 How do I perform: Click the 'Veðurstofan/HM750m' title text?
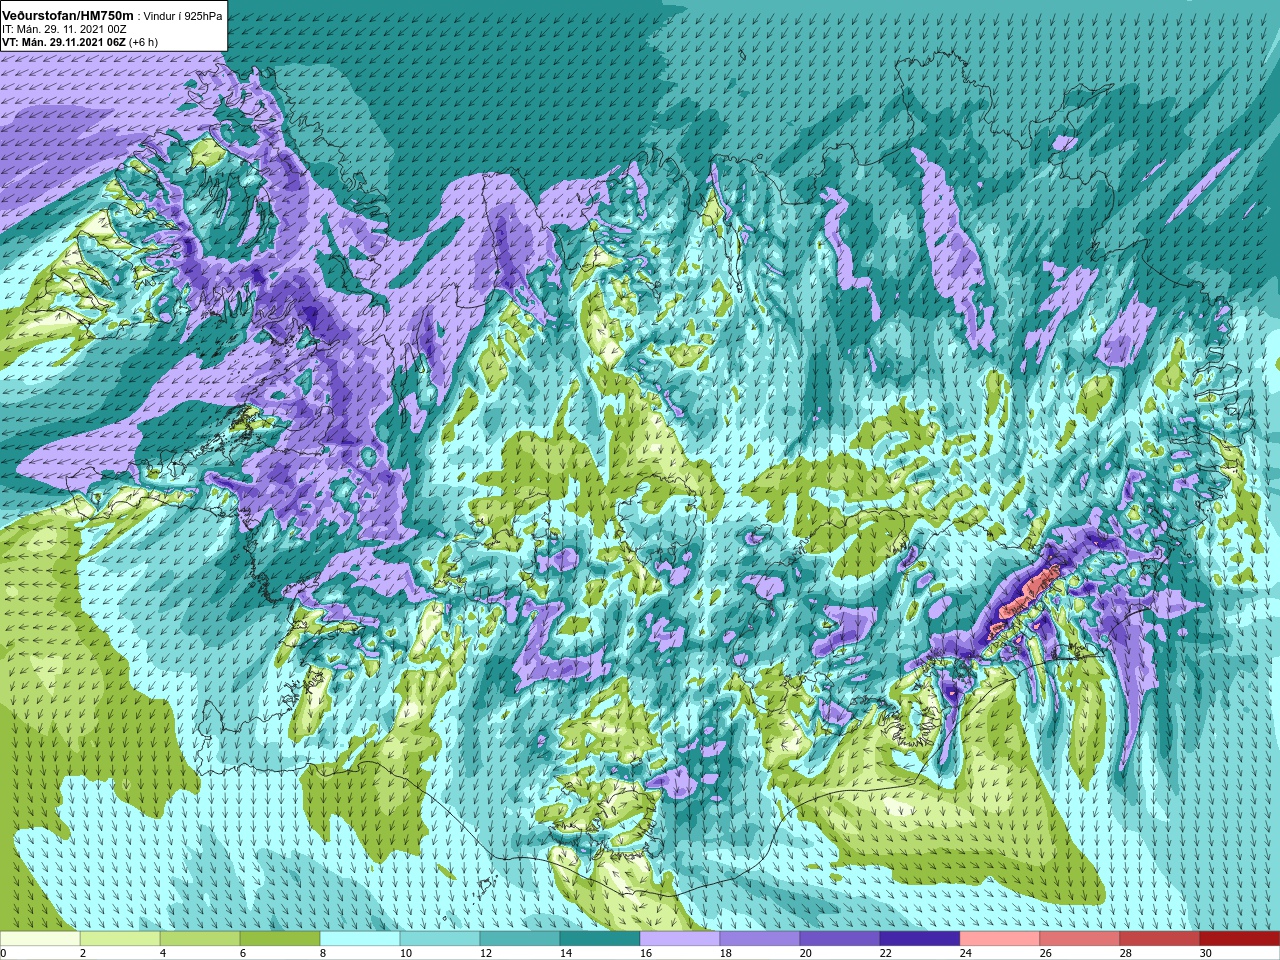tap(68, 16)
